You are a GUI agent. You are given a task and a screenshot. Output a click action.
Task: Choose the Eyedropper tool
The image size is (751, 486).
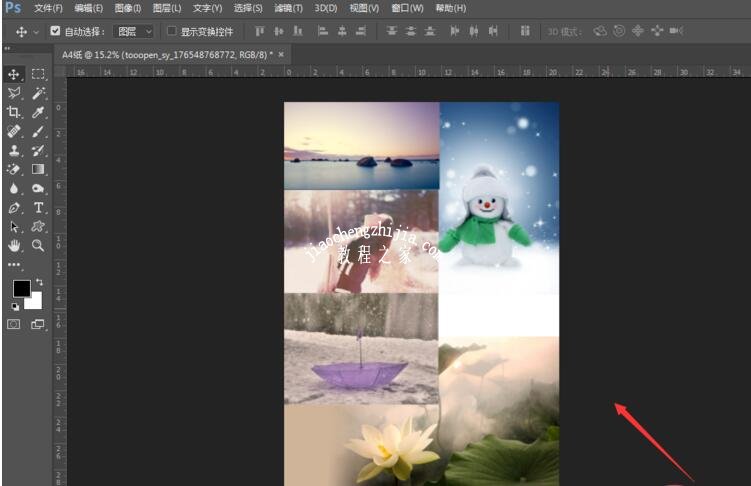click(x=38, y=113)
